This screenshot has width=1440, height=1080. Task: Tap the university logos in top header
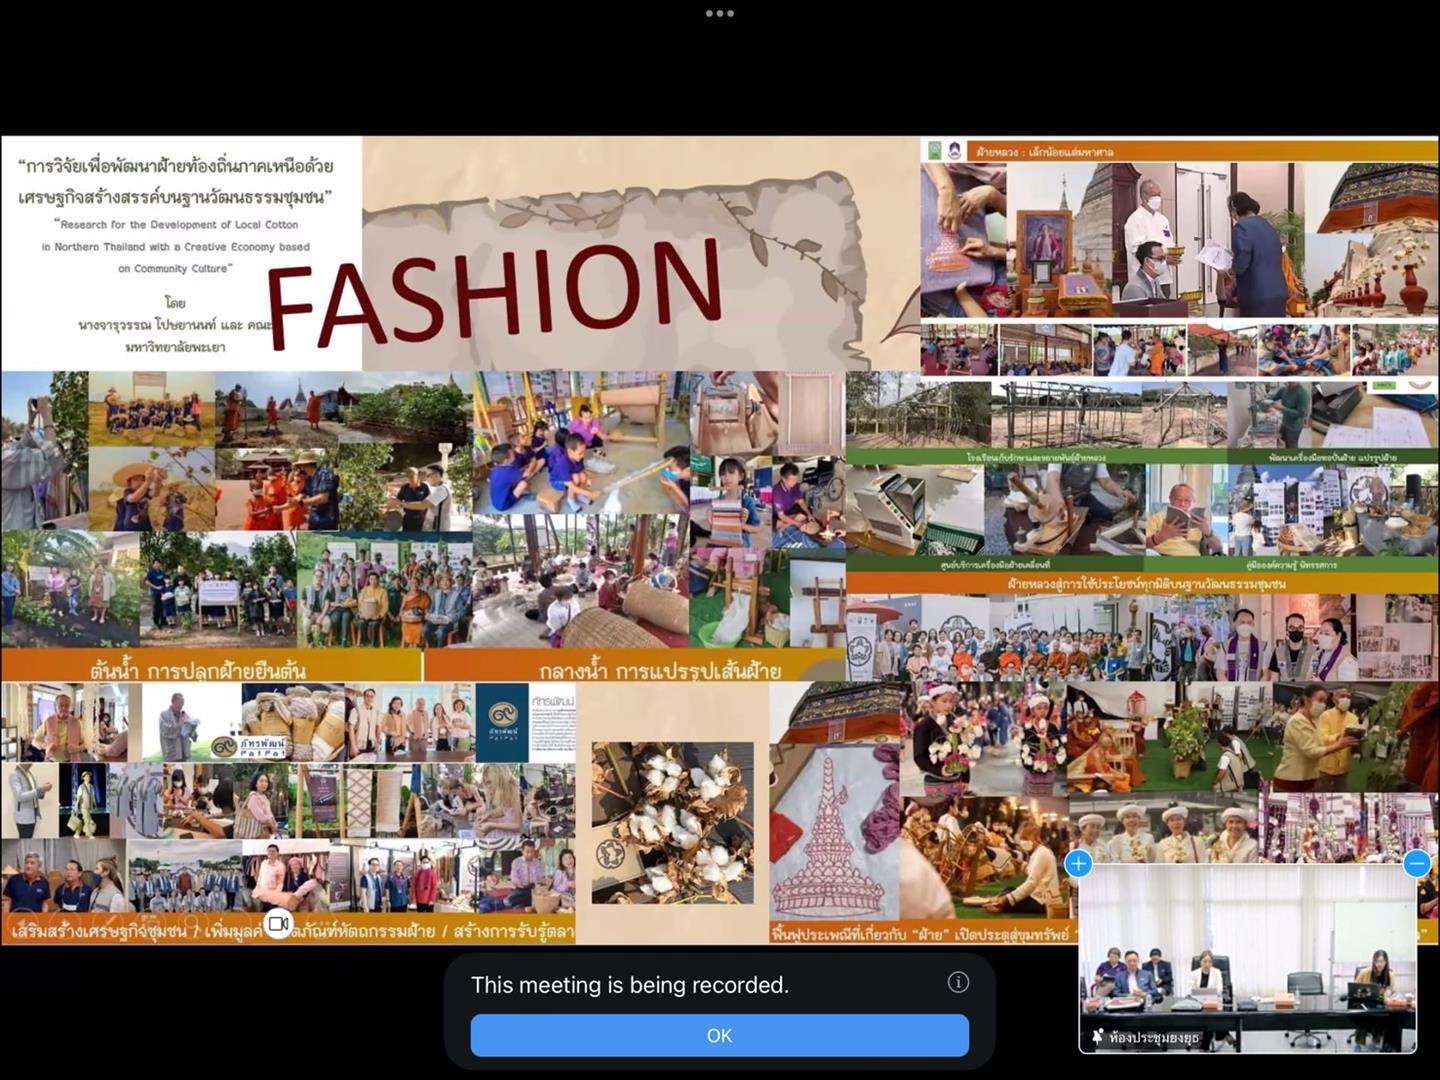944,151
